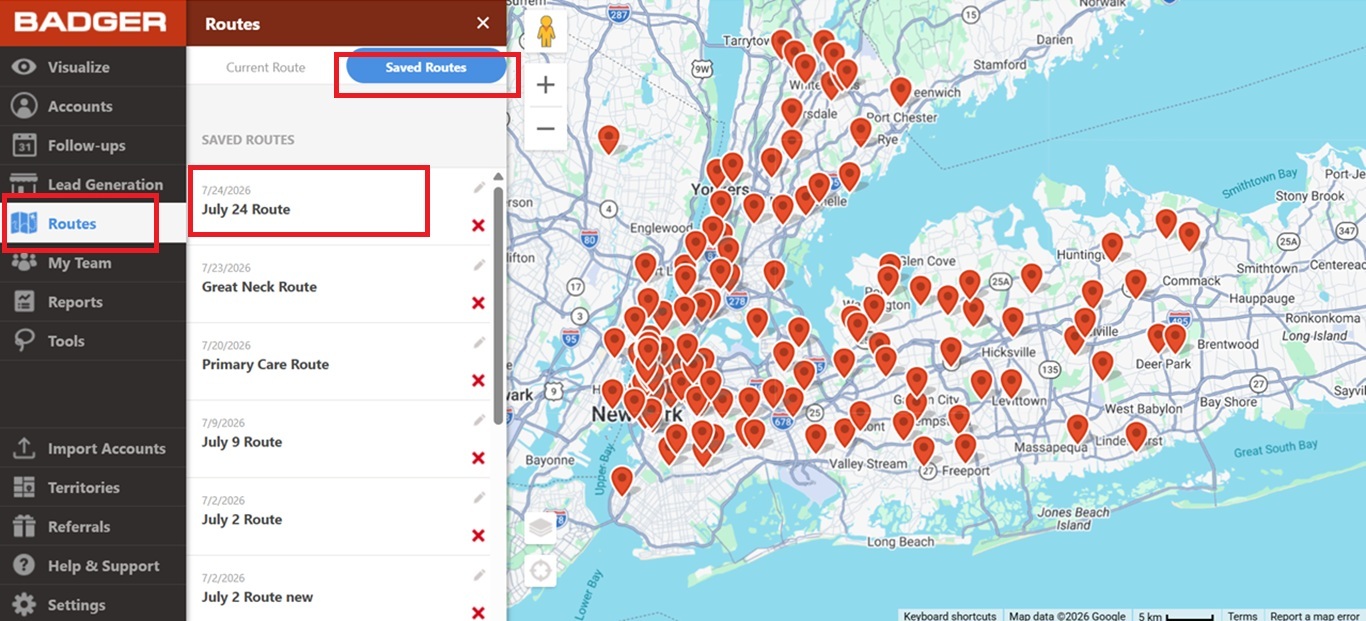1366x621 pixels.
Task: Switch to the Saved Routes tab
Action: point(426,67)
